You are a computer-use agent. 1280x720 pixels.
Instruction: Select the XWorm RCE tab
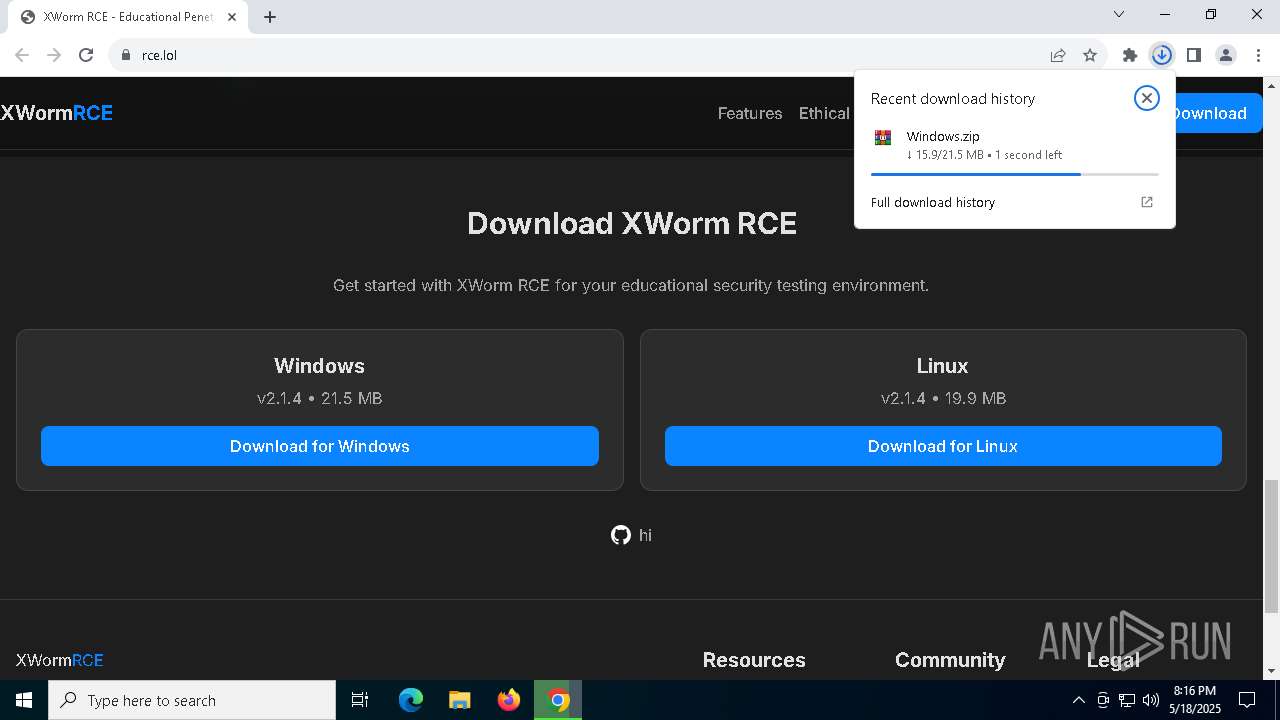coord(128,17)
